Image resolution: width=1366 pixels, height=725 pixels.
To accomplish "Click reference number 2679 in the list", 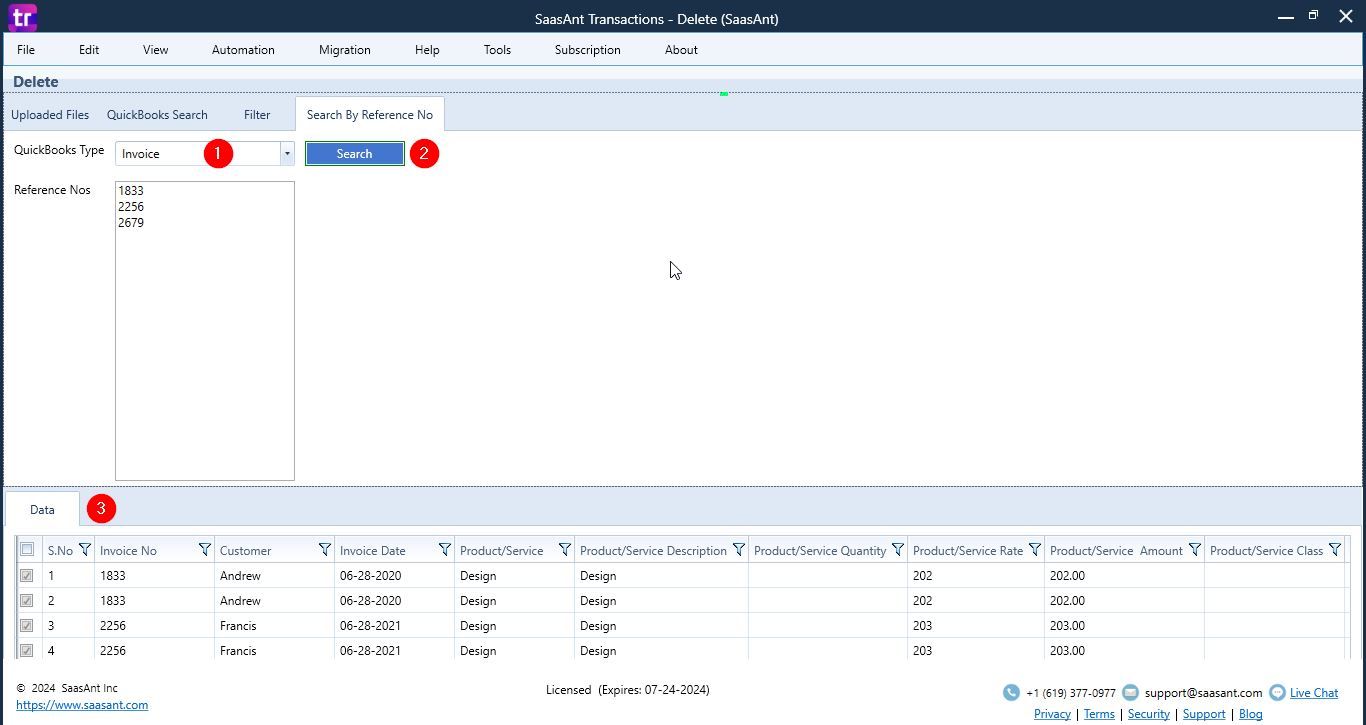I will pos(131,223).
